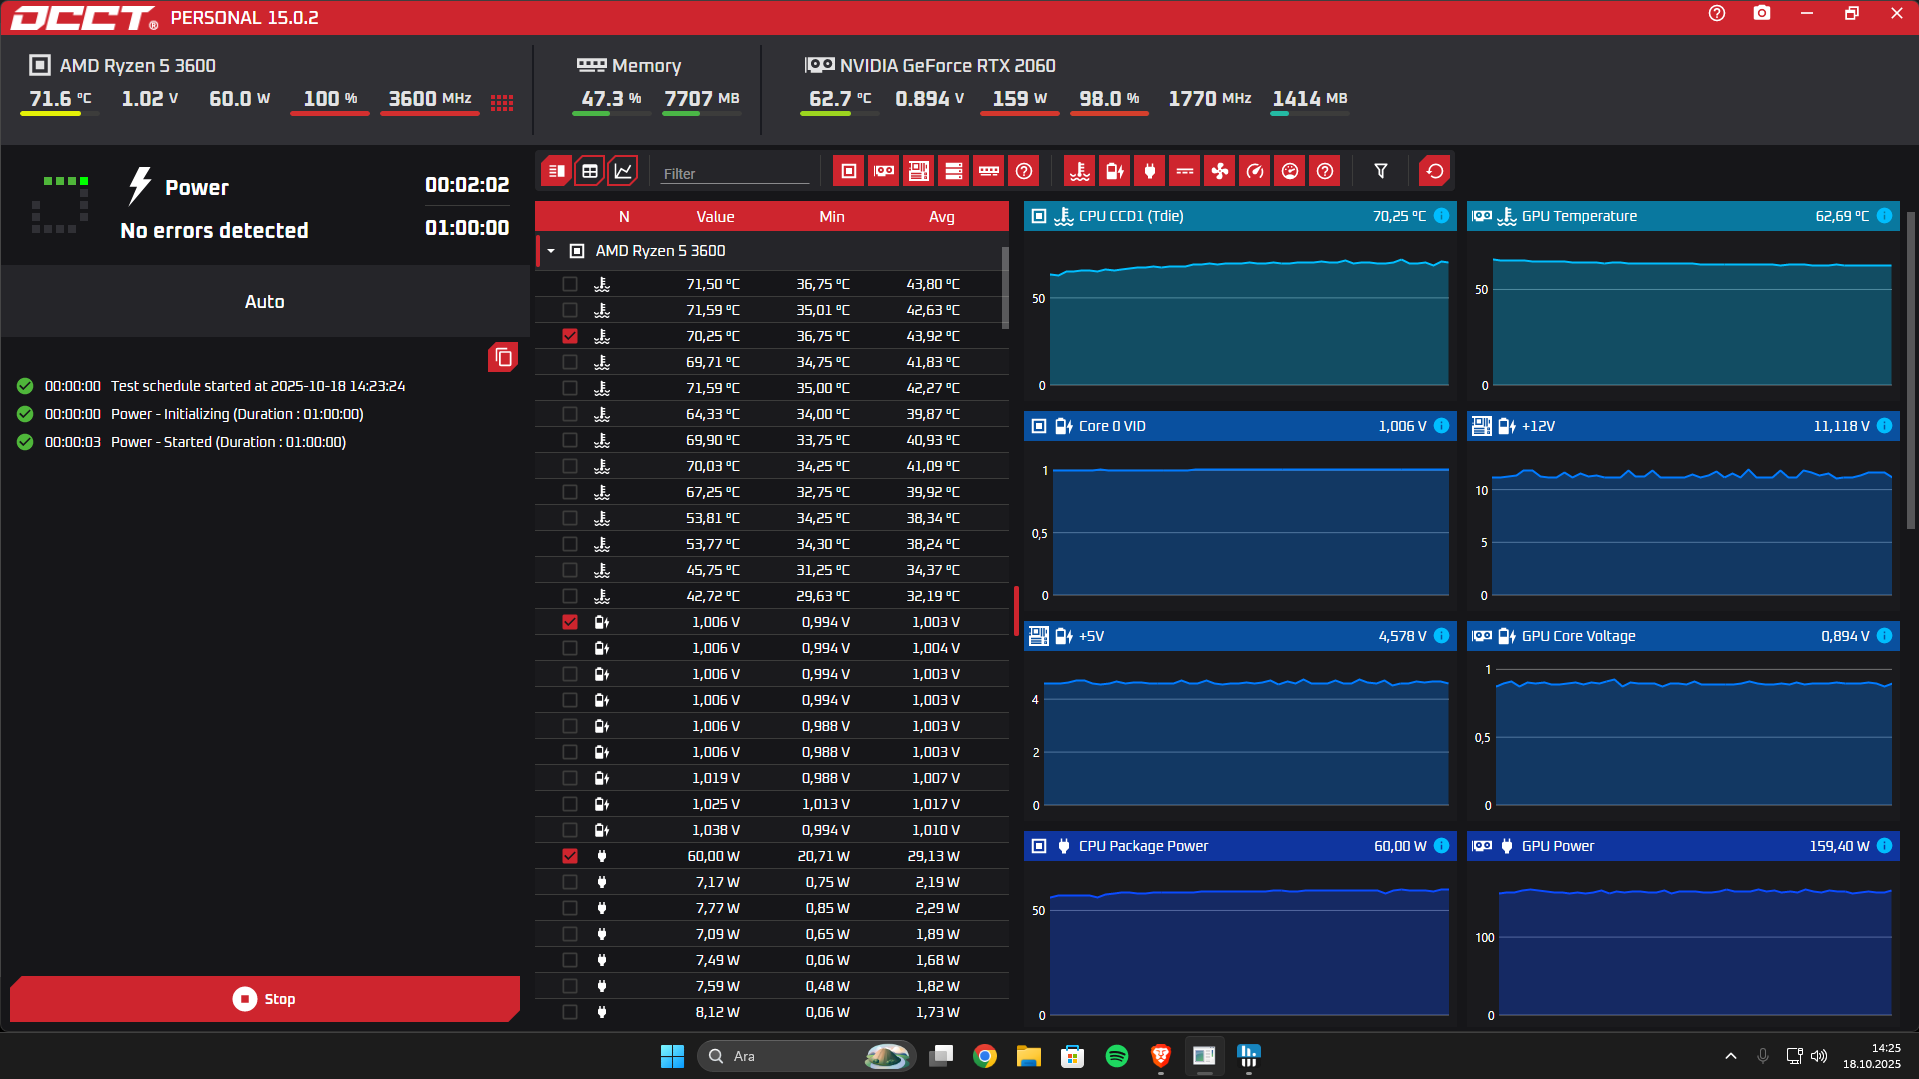This screenshot has width=1919, height=1079.
Task: Tick the 1,038 V voltage sensor checkbox
Action: coord(570,830)
